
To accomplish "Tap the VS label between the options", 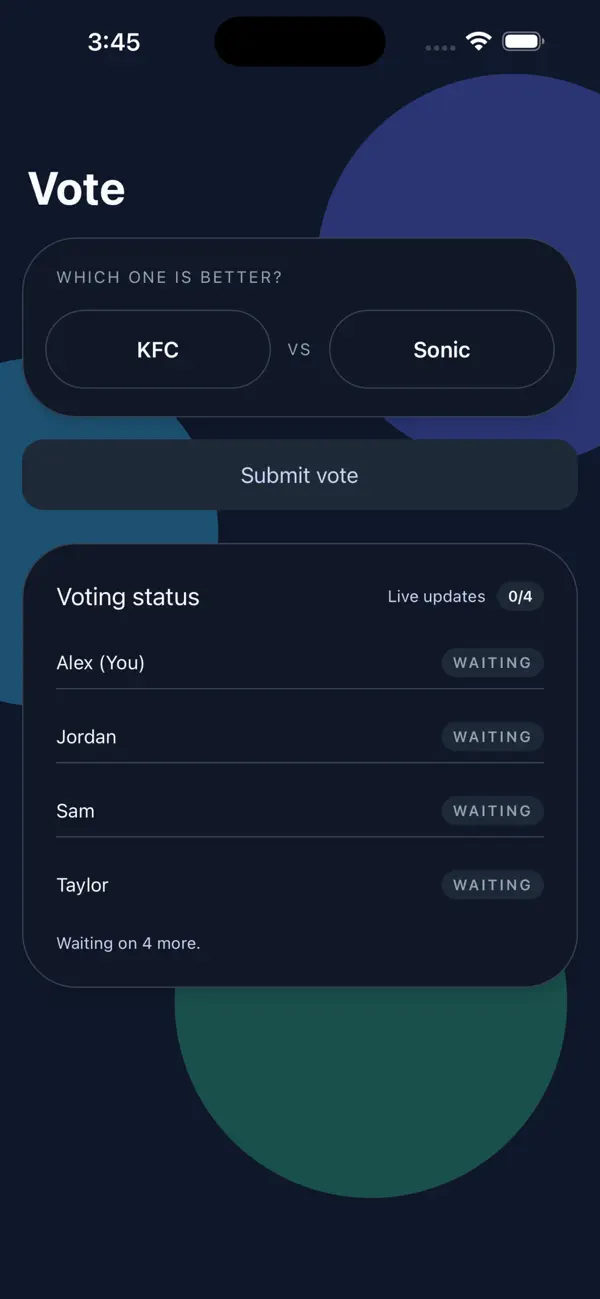I will (x=299, y=349).
